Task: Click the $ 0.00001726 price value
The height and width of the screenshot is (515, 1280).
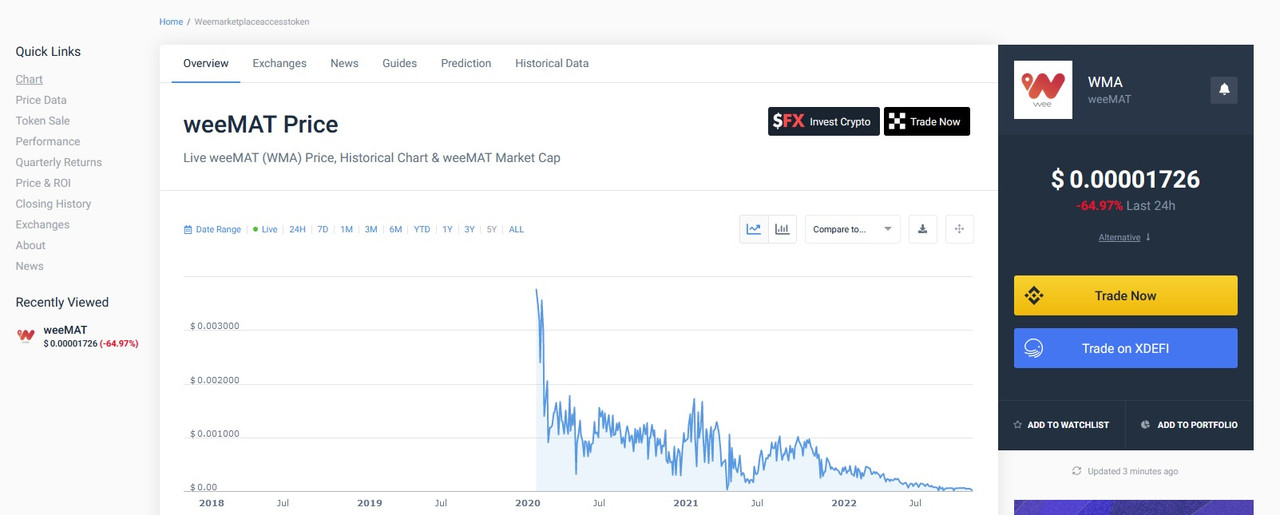Action: coord(1125,180)
